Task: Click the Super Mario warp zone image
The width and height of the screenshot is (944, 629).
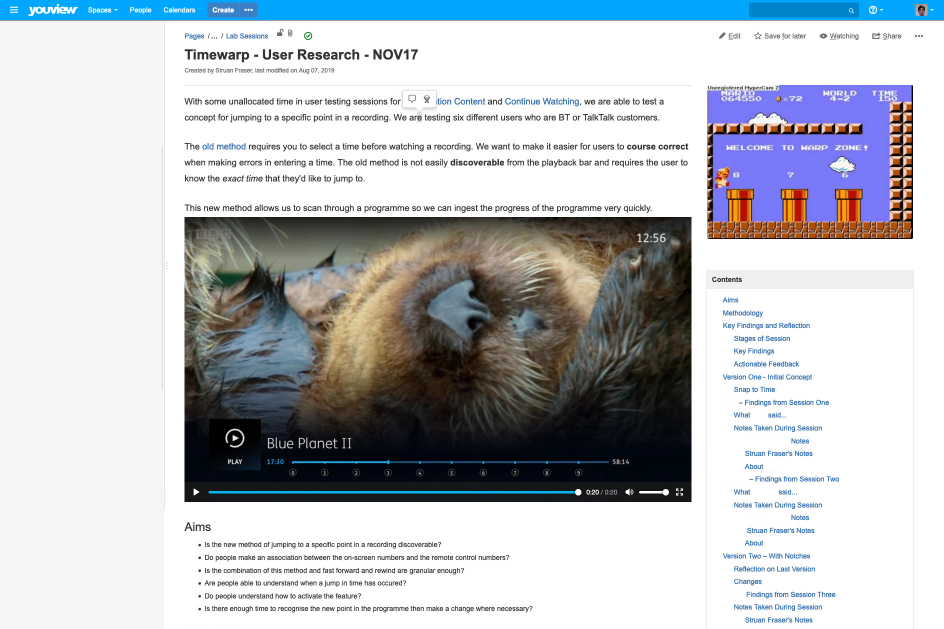Action: coord(809,162)
